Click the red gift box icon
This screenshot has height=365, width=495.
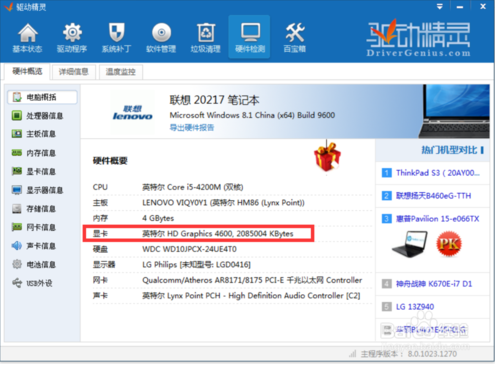(x=327, y=157)
